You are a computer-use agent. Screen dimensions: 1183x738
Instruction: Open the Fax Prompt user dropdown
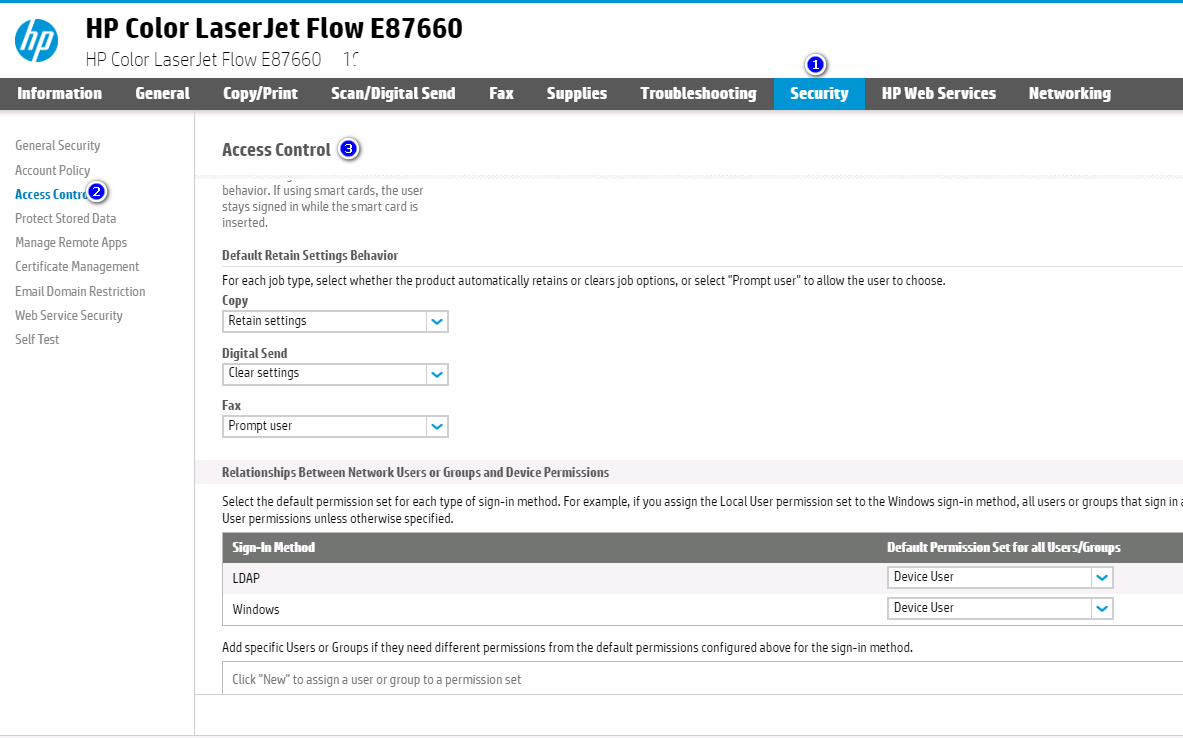tap(335, 426)
